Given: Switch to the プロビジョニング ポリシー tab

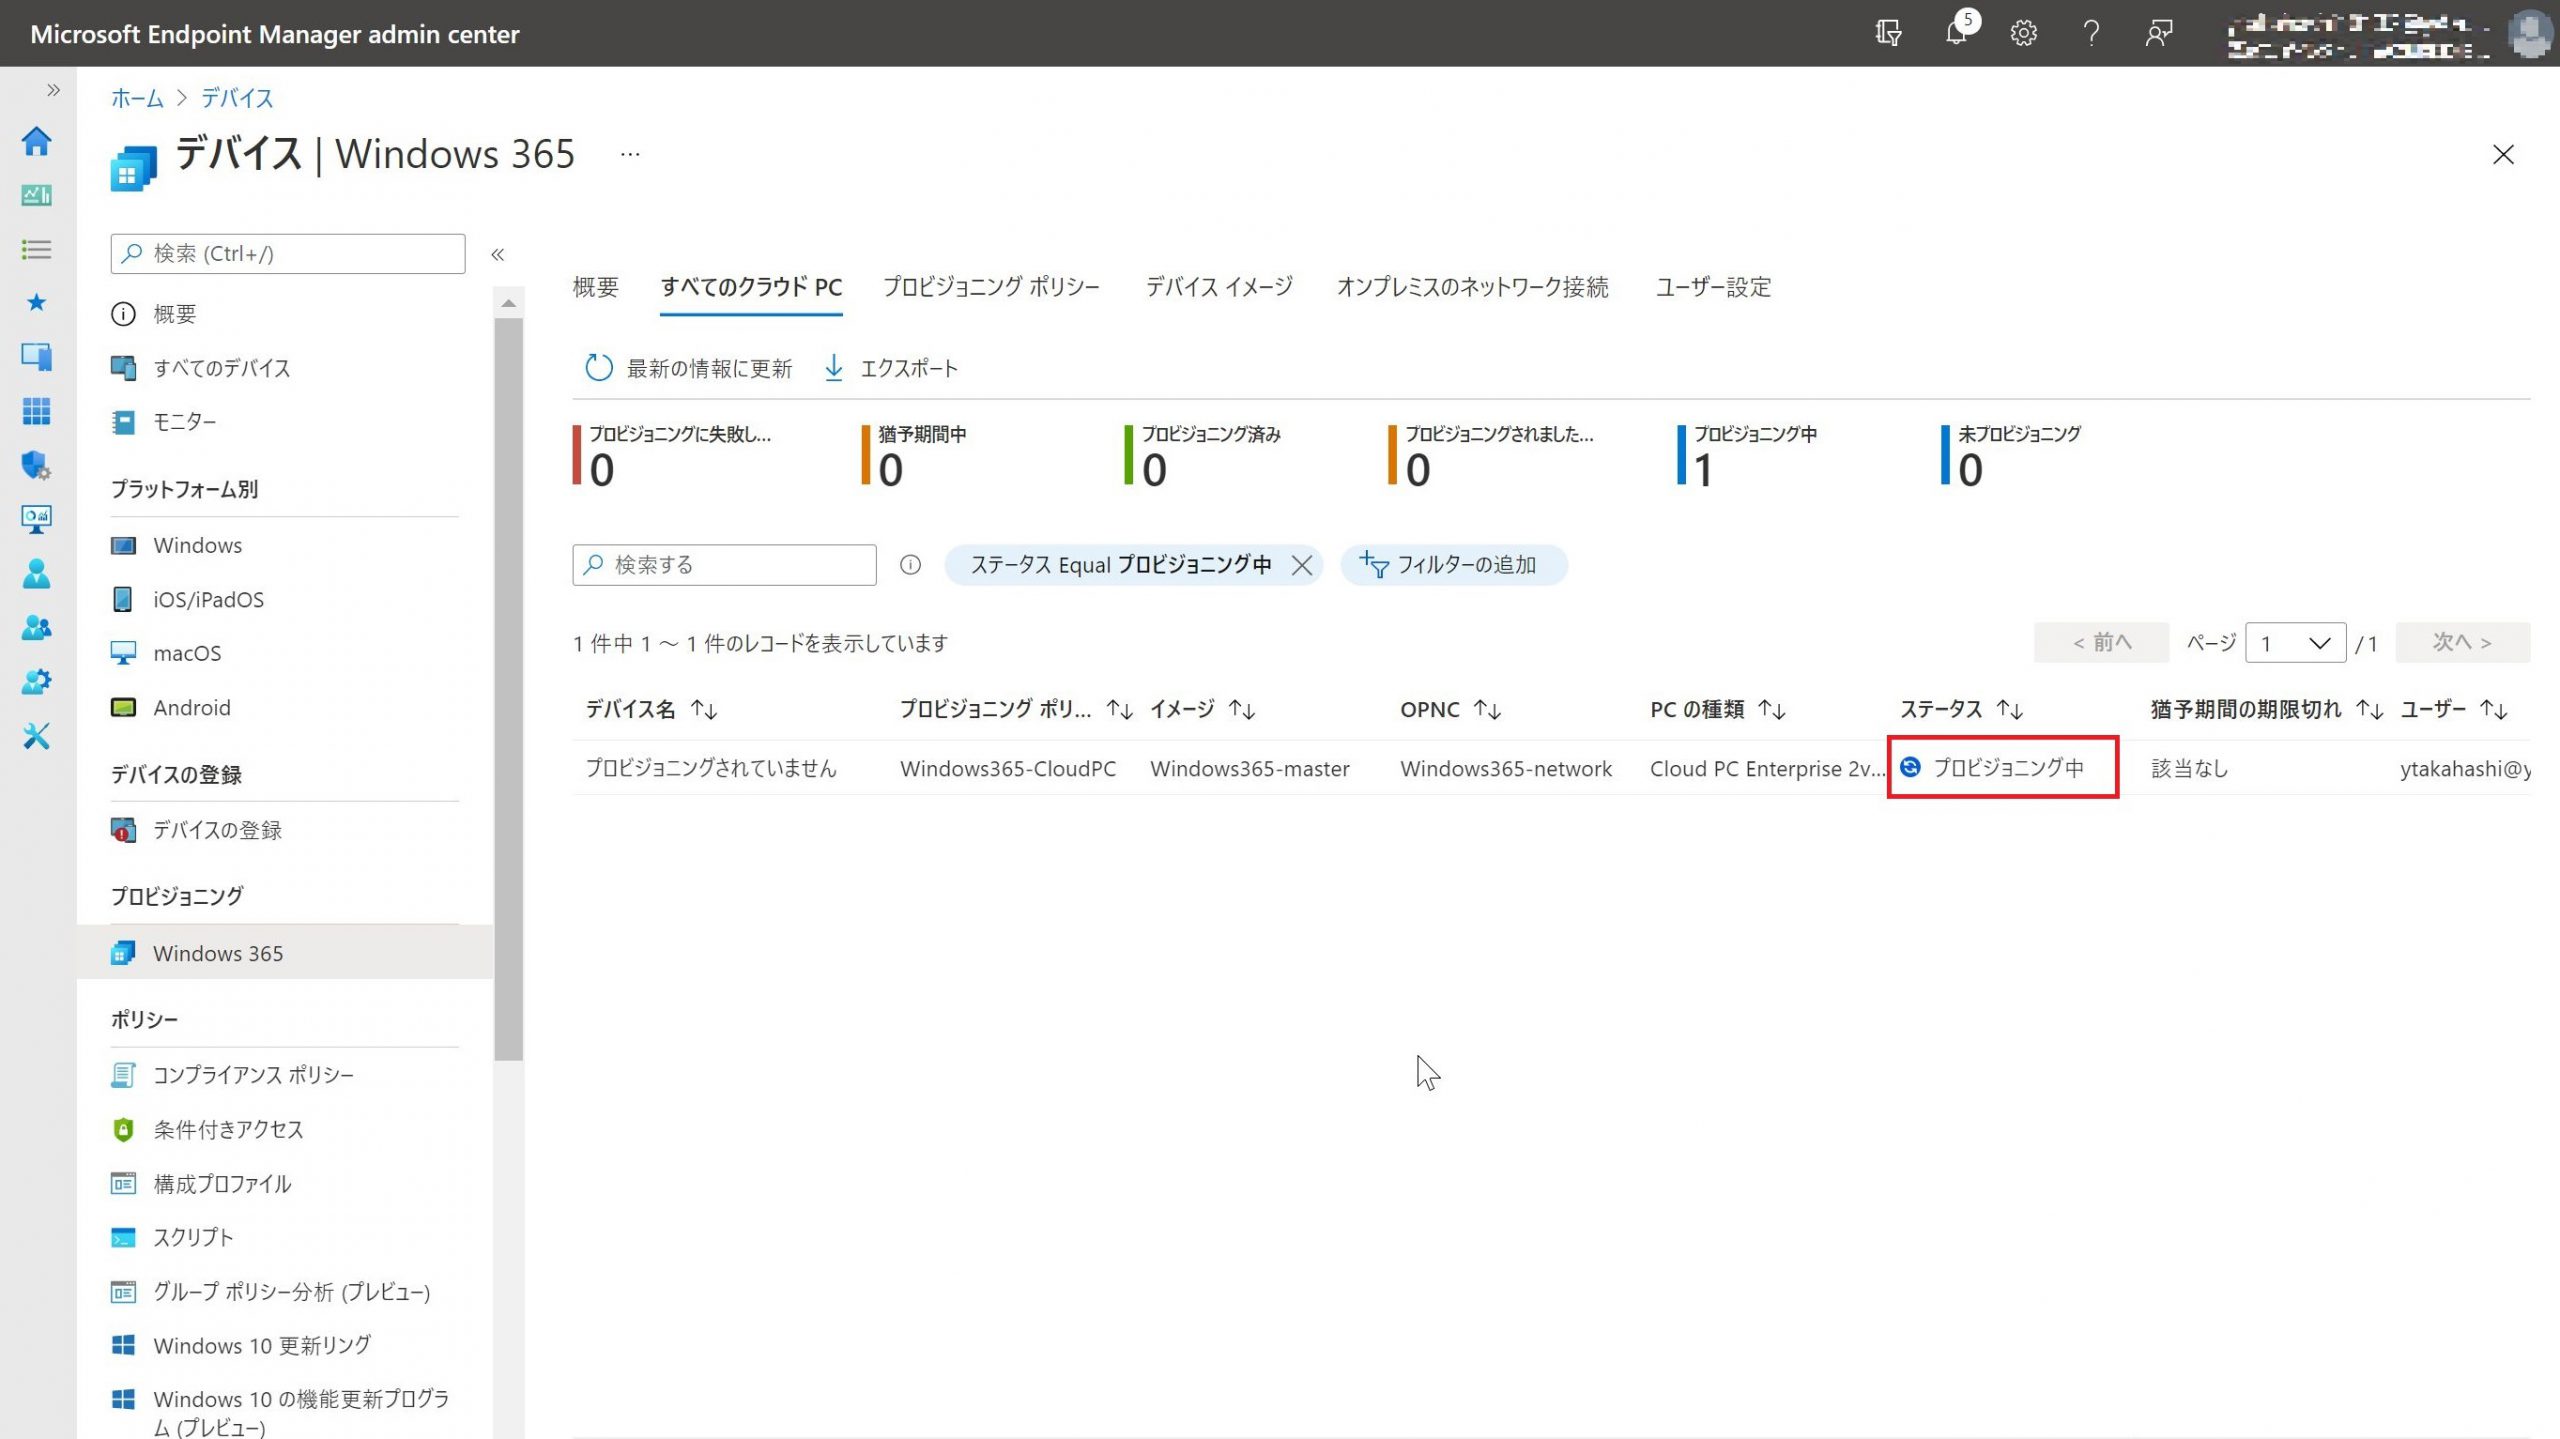Looking at the screenshot, I should pyautogui.click(x=990, y=287).
